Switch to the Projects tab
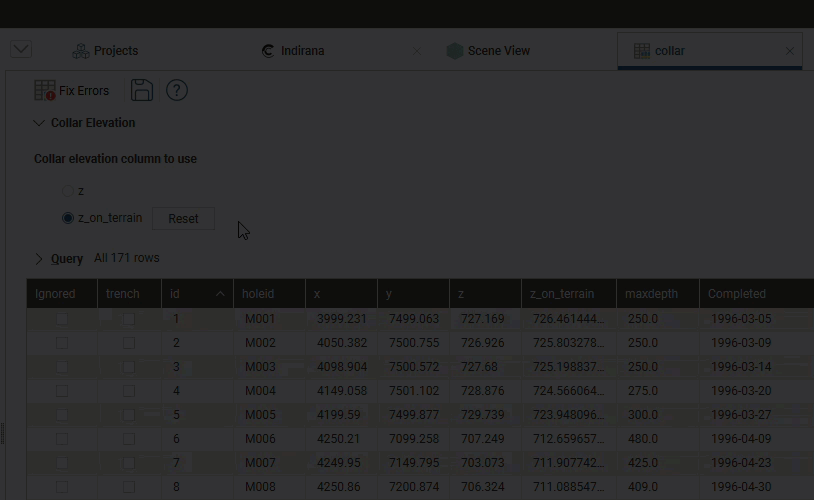The width and height of the screenshot is (814, 500). [x=115, y=51]
